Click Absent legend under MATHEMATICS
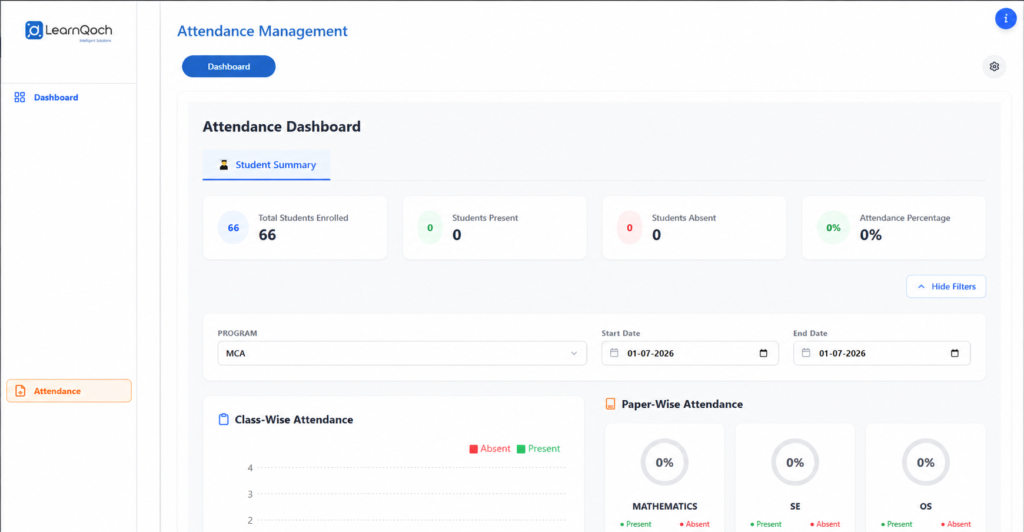Image resolution: width=1024 pixels, height=532 pixels. pos(694,524)
